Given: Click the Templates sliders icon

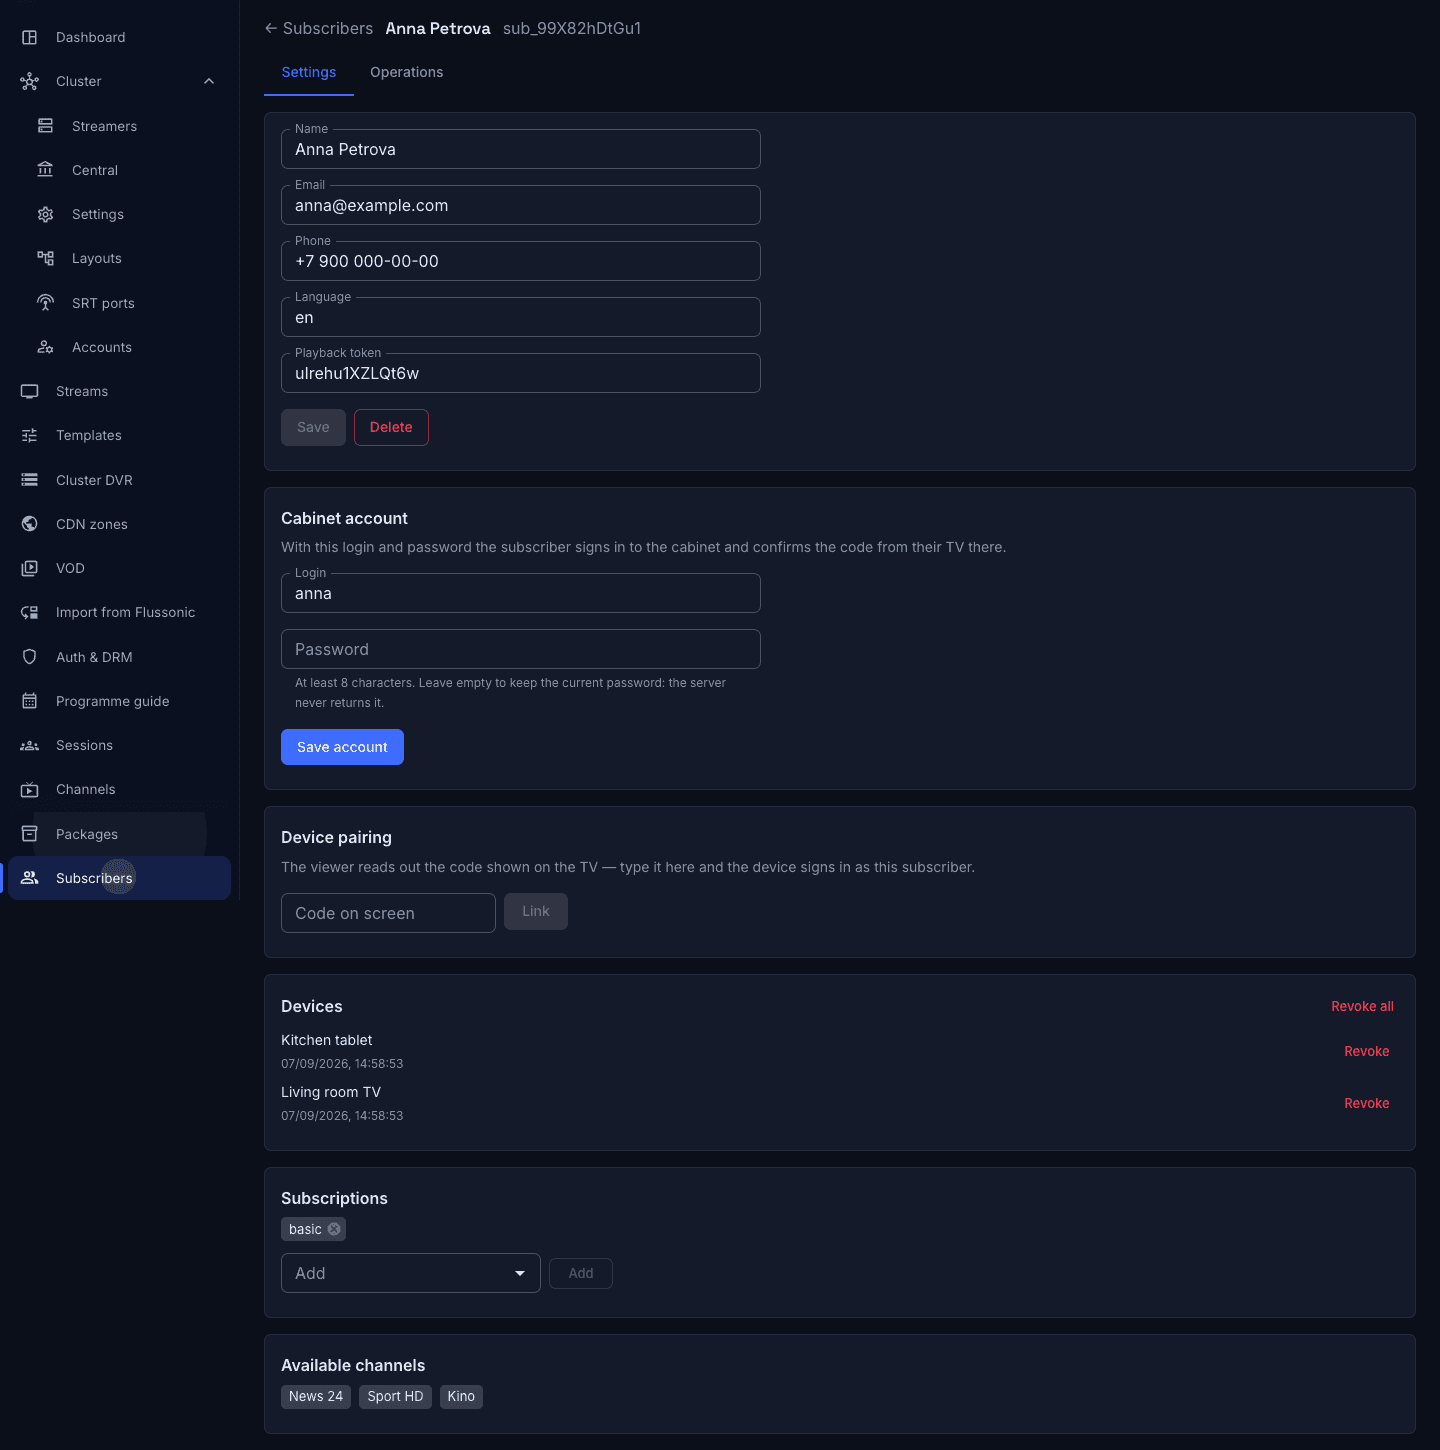Looking at the screenshot, I should (30, 435).
